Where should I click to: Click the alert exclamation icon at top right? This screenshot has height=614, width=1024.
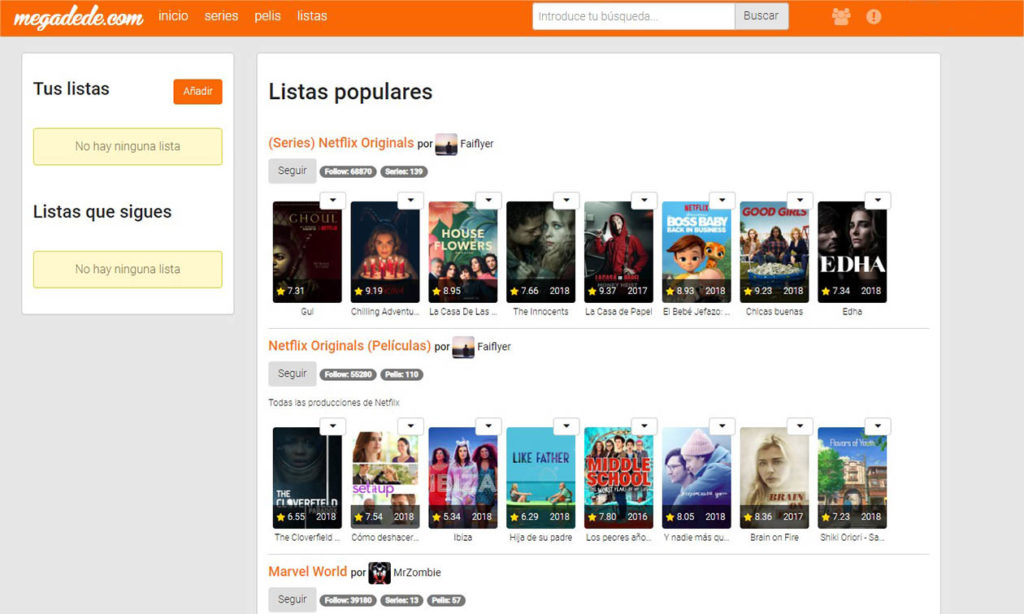coord(873,16)
